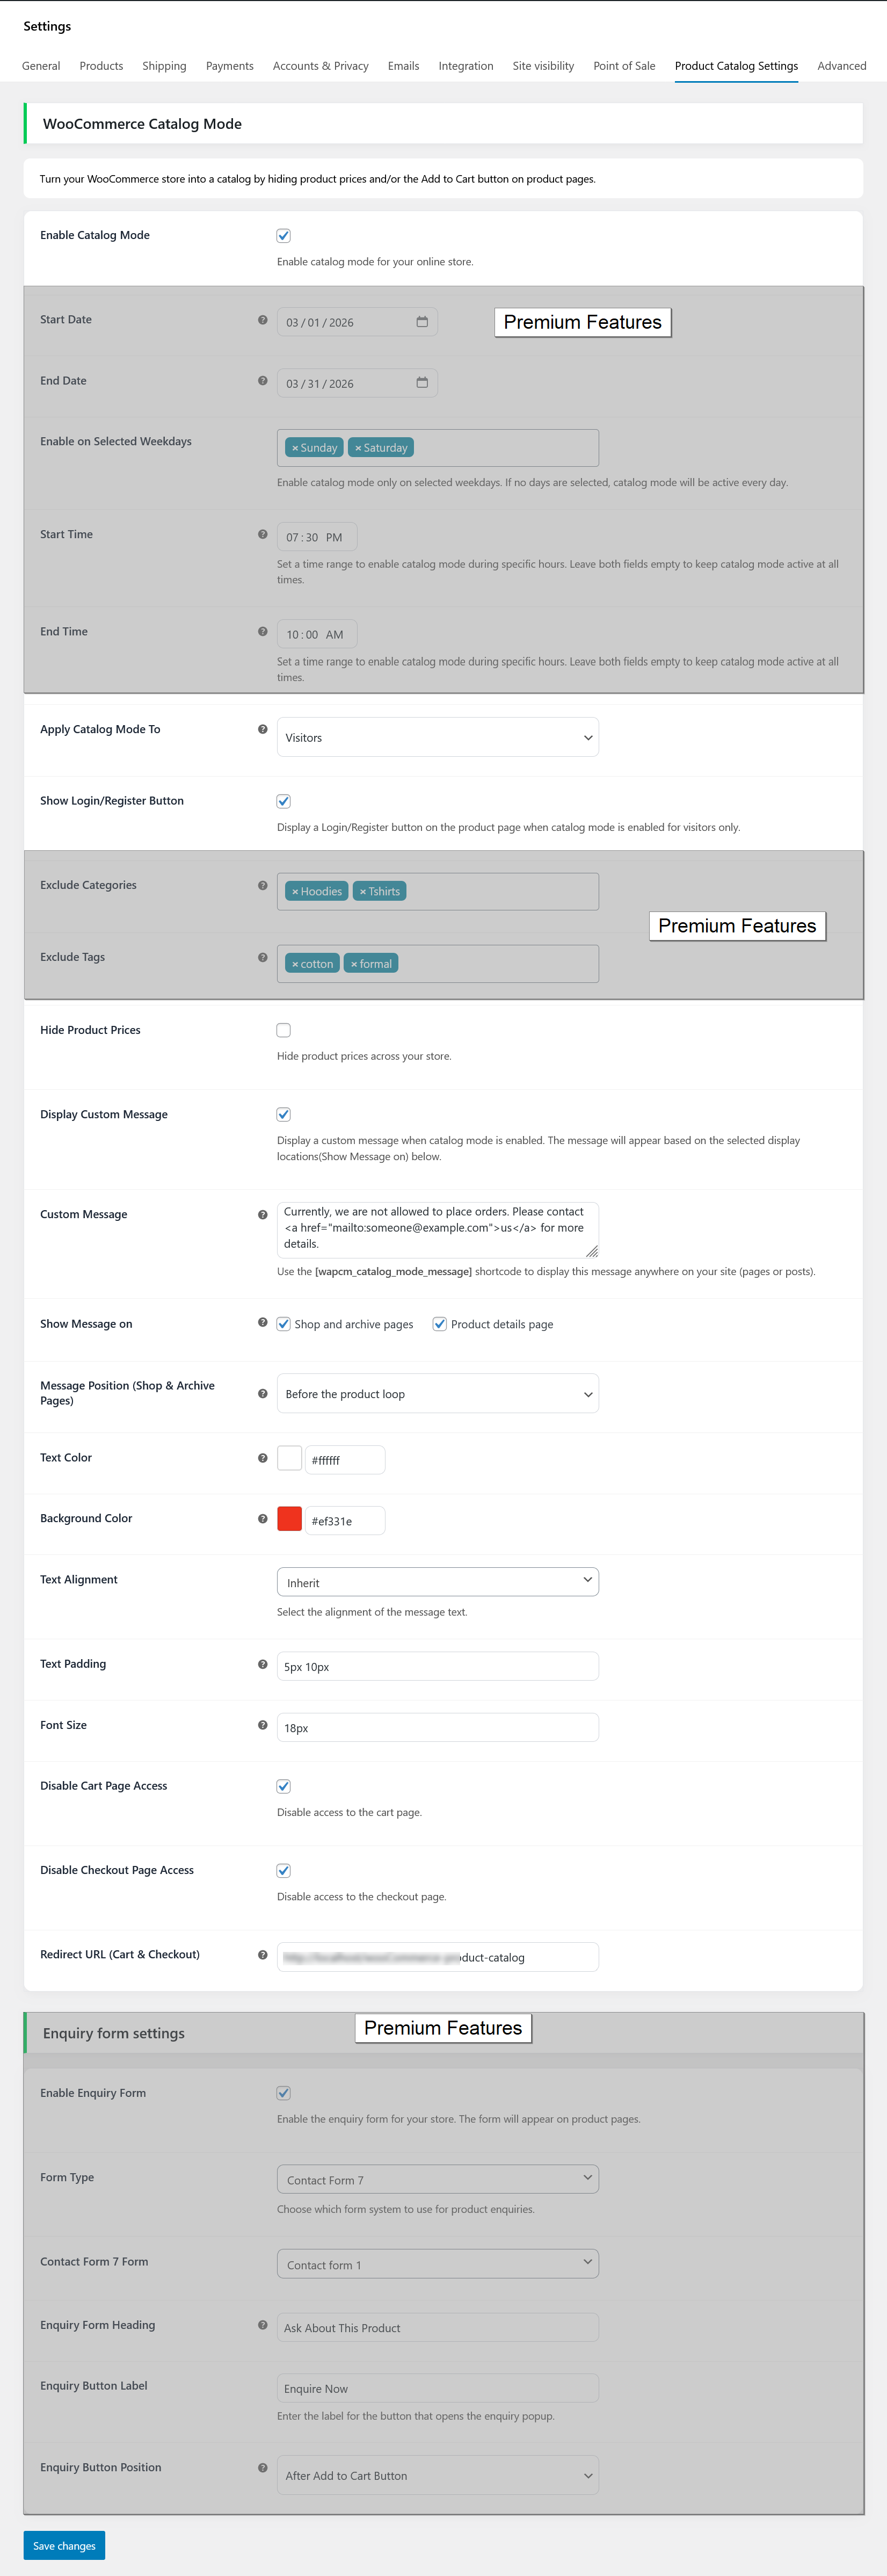The height and width of the screenshot is (2576, 887).
Task: Click the Save changes button
Action: pyautogui.click(x=64, y=2545)
